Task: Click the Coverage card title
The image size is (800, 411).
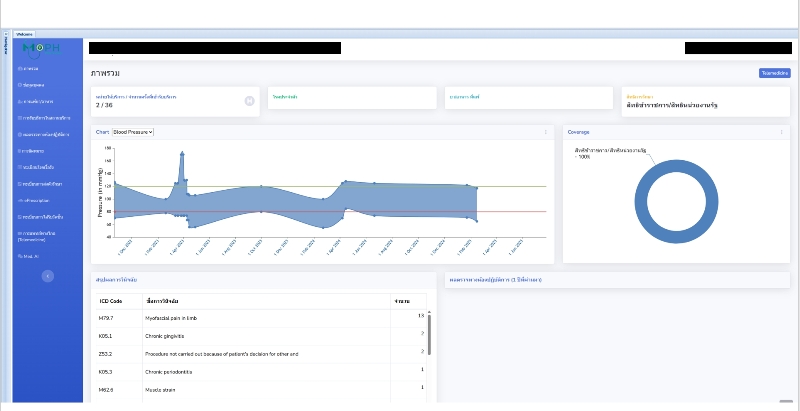Action: (579, 132)
